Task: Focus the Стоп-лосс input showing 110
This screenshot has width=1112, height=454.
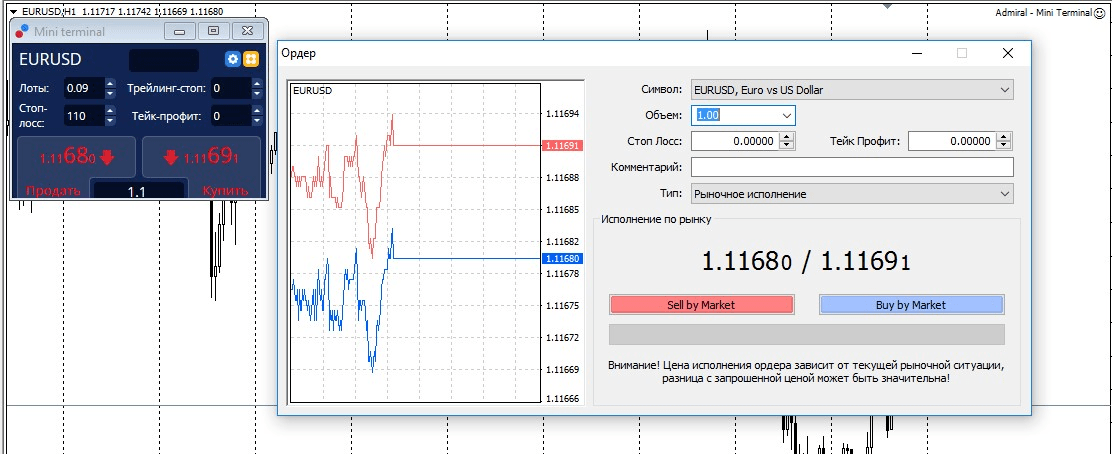Action: tap(84, 116)
